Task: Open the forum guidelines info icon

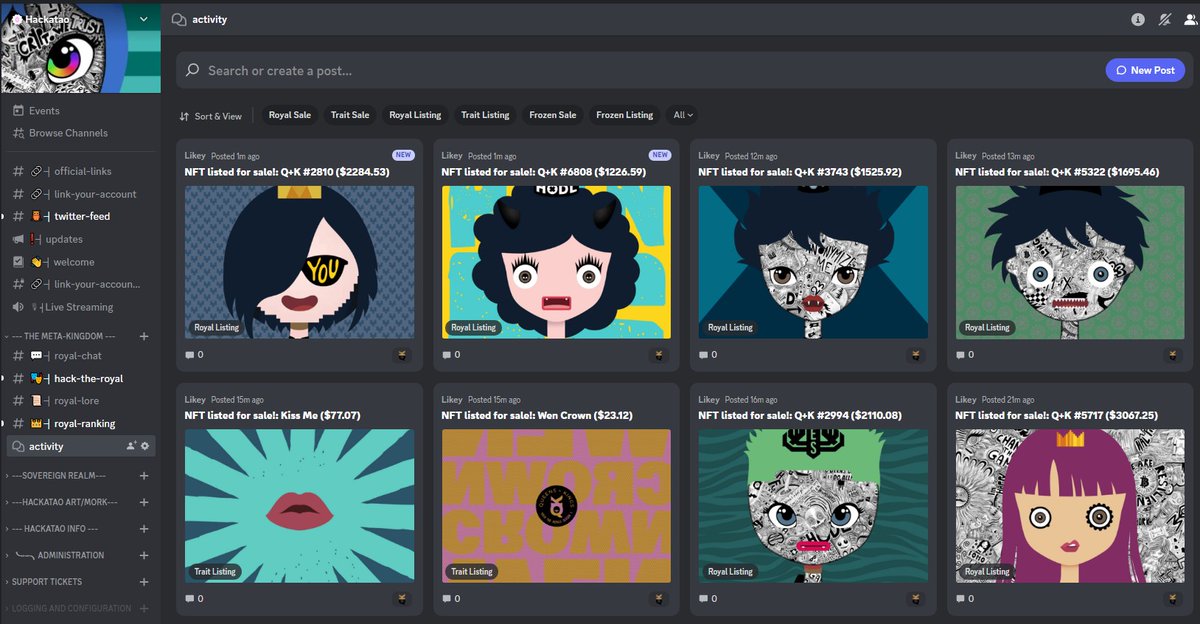Action: (x=1137, y=19)
